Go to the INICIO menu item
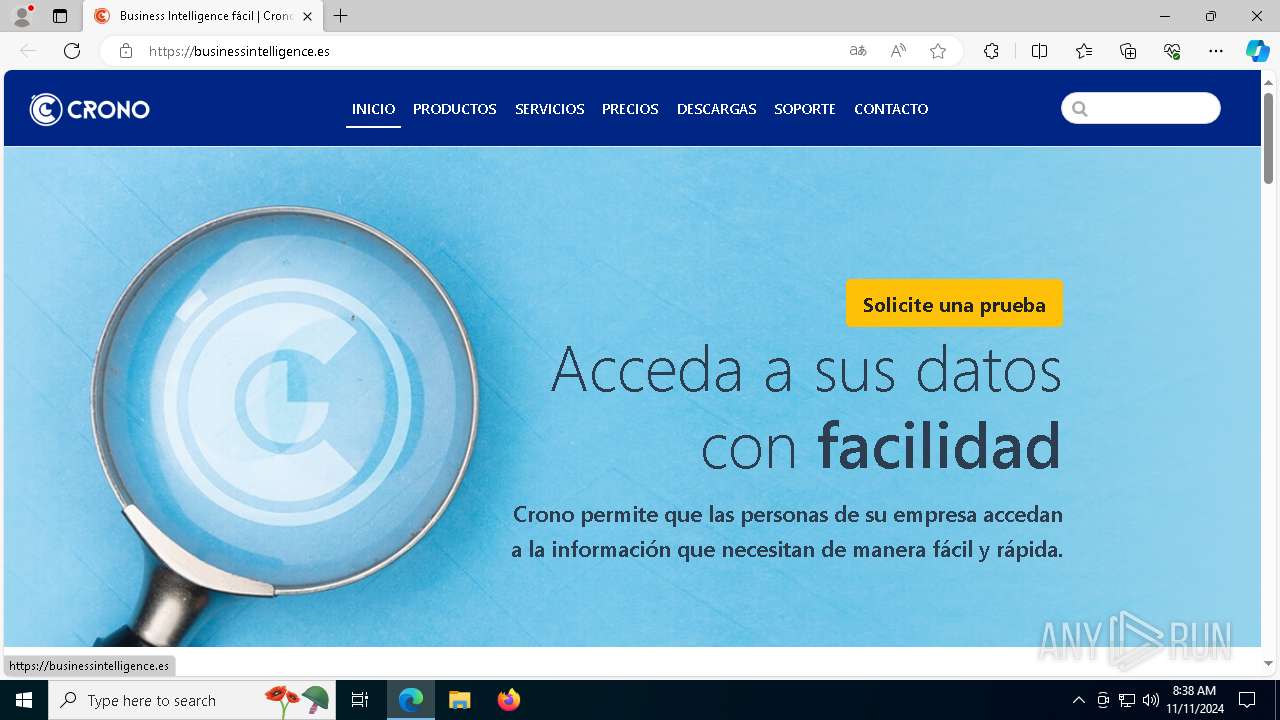Viewport: 1280px width, 720px height. click(x=373, y=109)
